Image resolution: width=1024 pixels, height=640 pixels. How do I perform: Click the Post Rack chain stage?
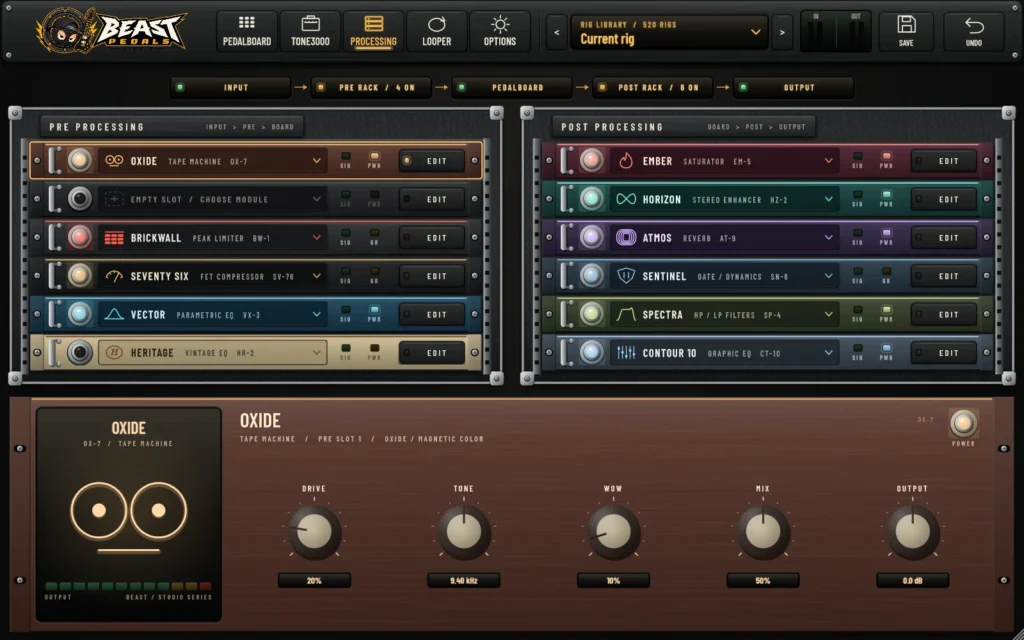tap(652, 88)
